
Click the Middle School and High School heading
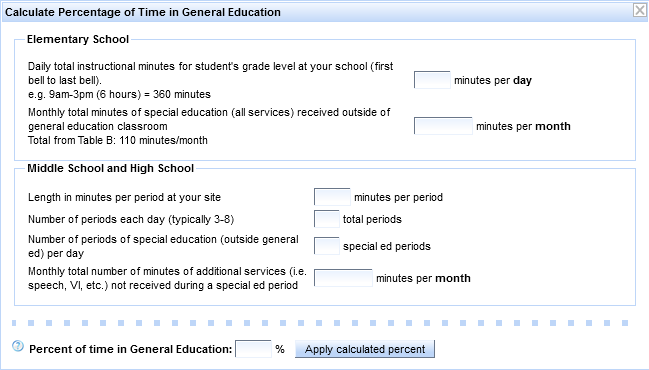click(111, 168)
